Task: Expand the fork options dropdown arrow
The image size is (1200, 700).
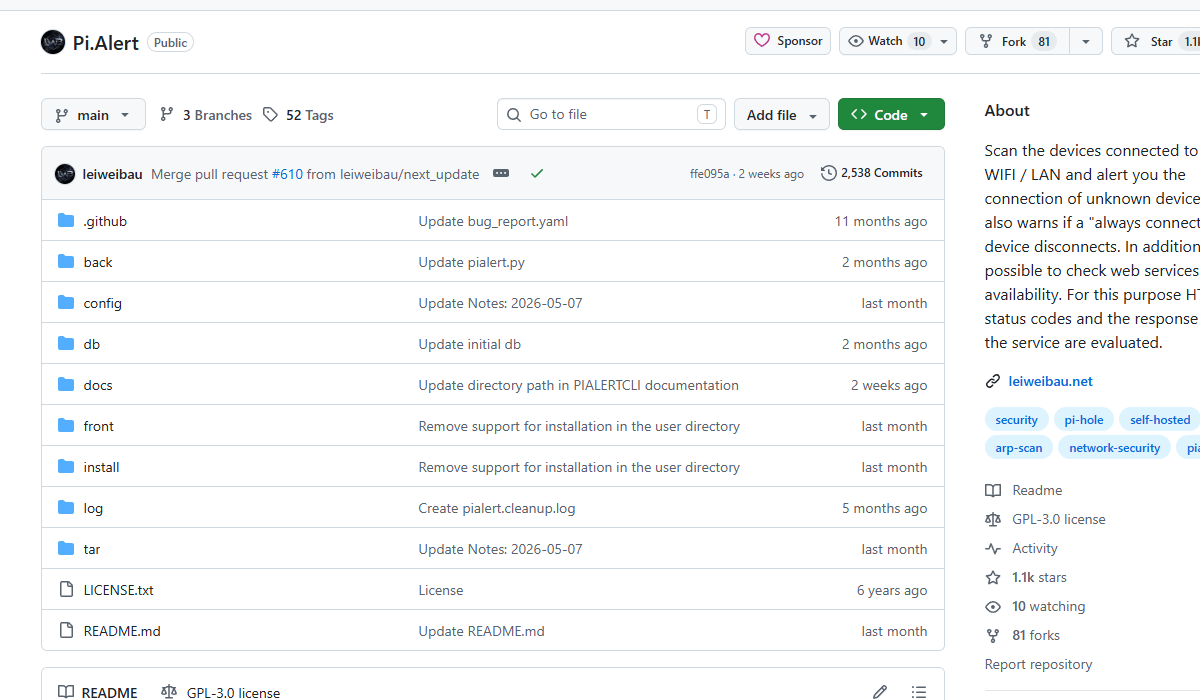Action: click(1086, 41)
